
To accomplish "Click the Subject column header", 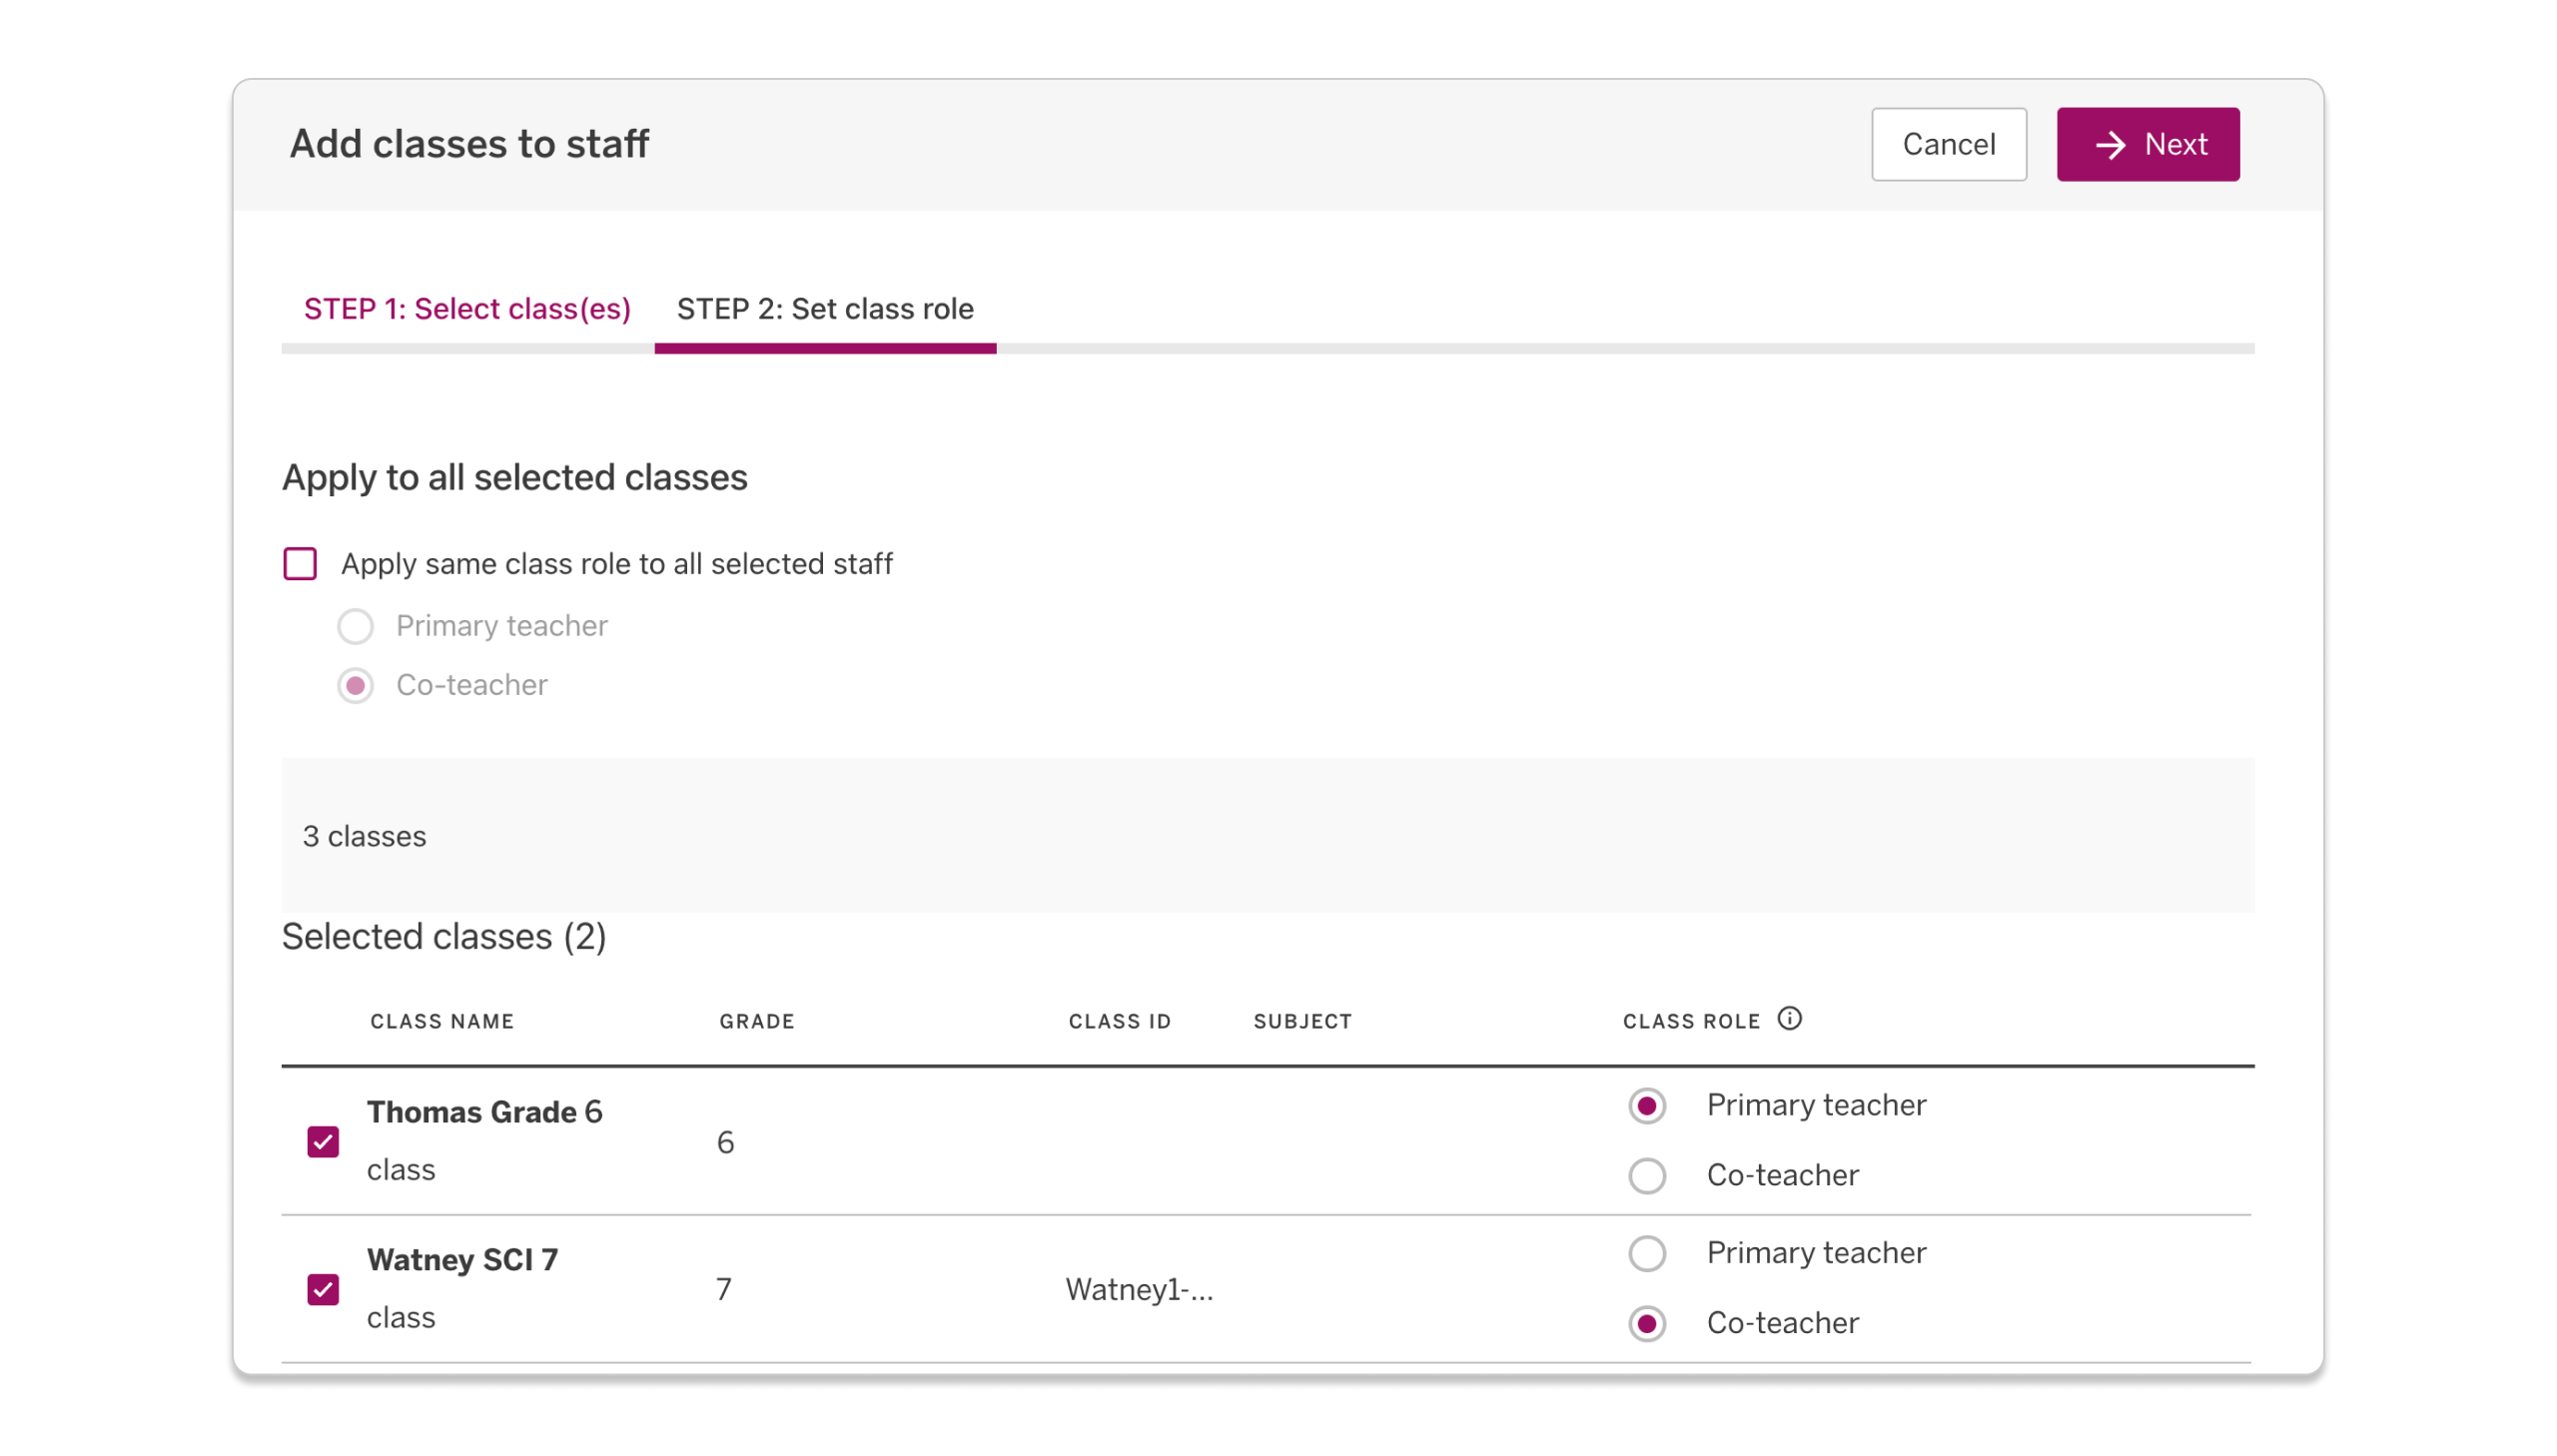I will pyautogui.click(x=1302, y=1021).
